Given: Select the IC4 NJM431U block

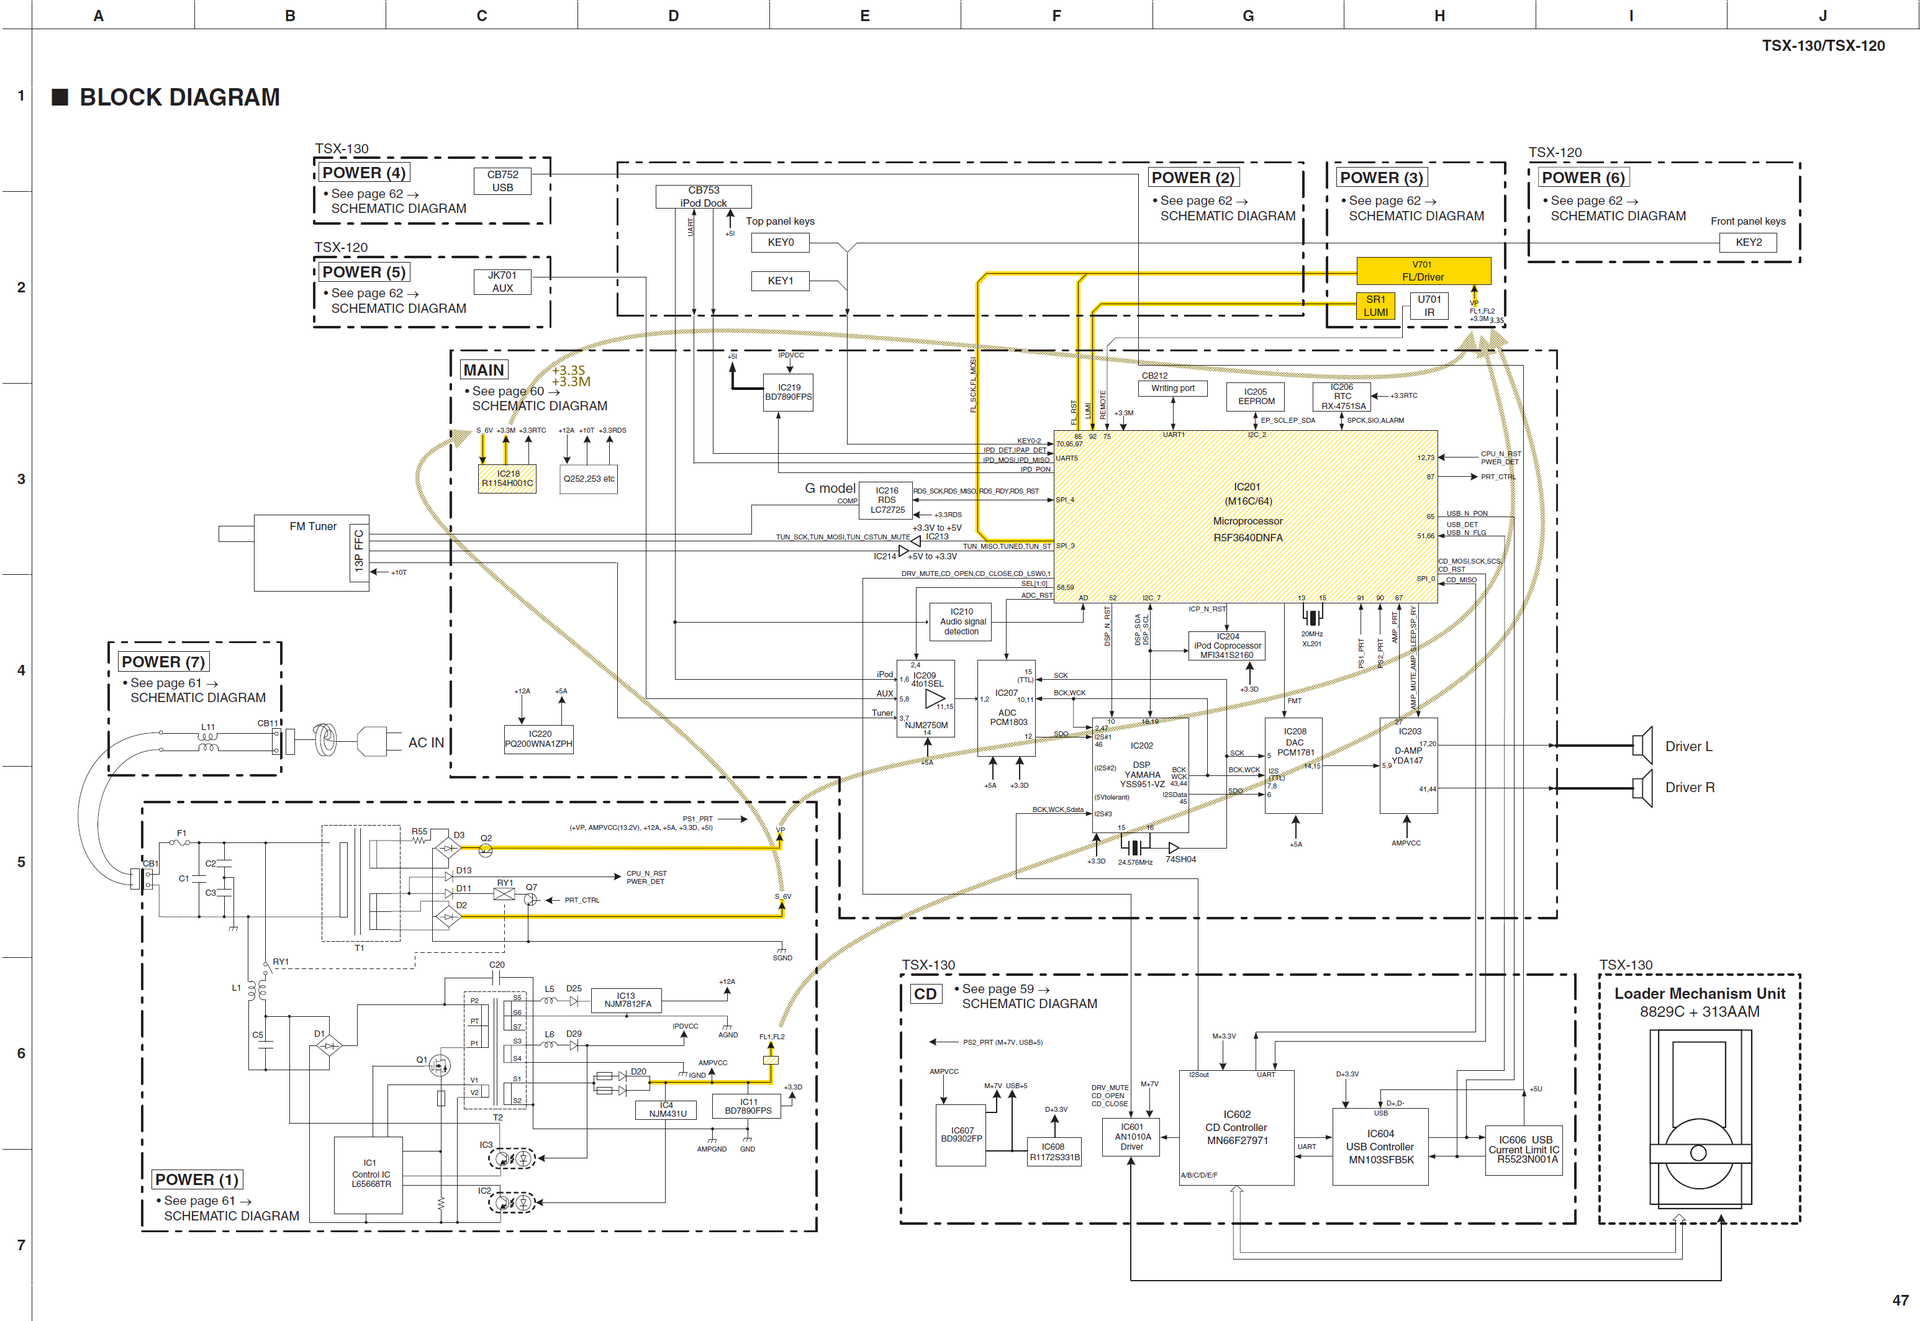Looking at the screenshot, I should [x=667, y=1110].
